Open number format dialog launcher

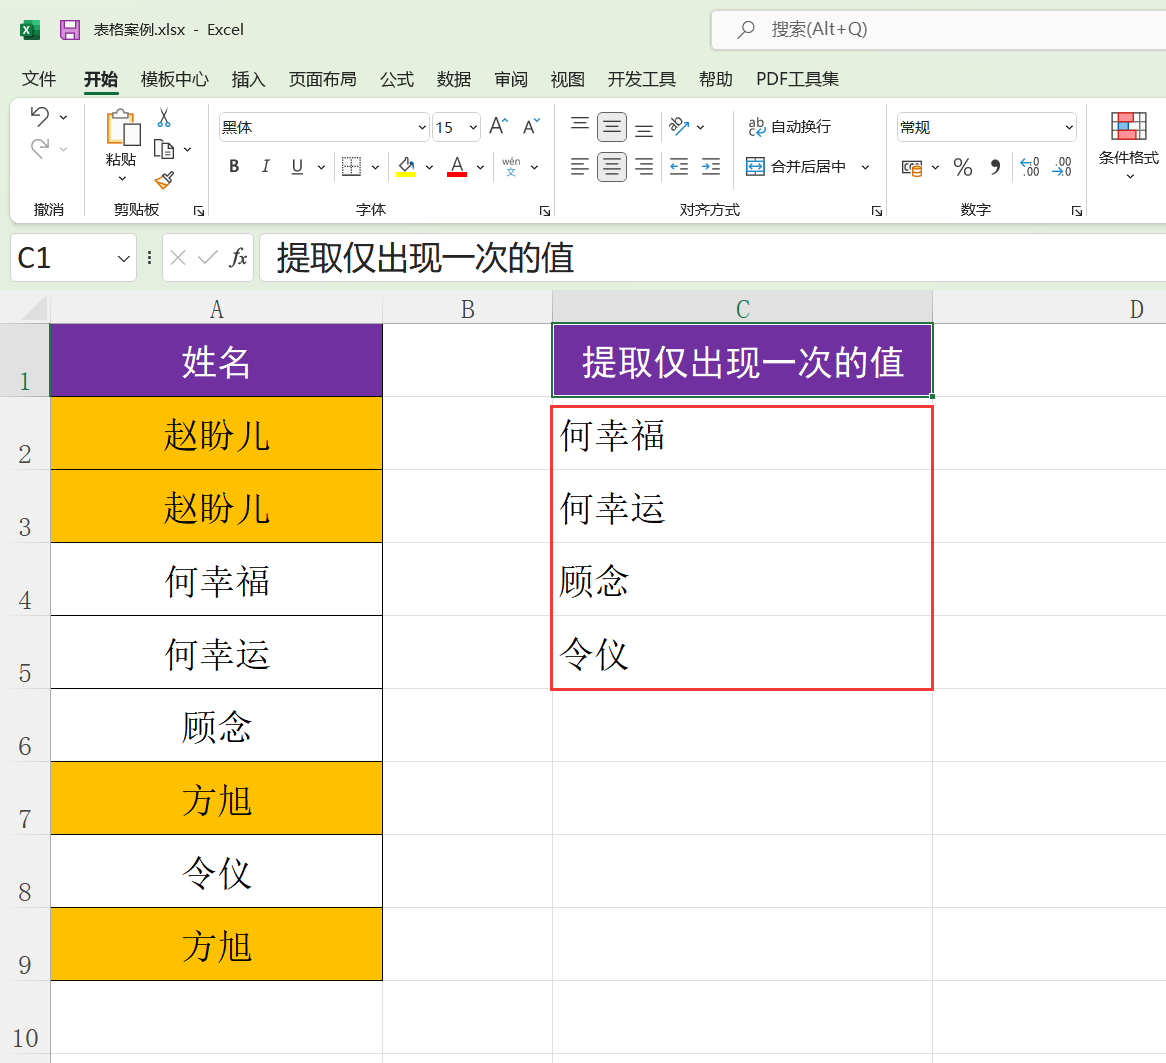pyautogui.click(x=1076, y=211)
